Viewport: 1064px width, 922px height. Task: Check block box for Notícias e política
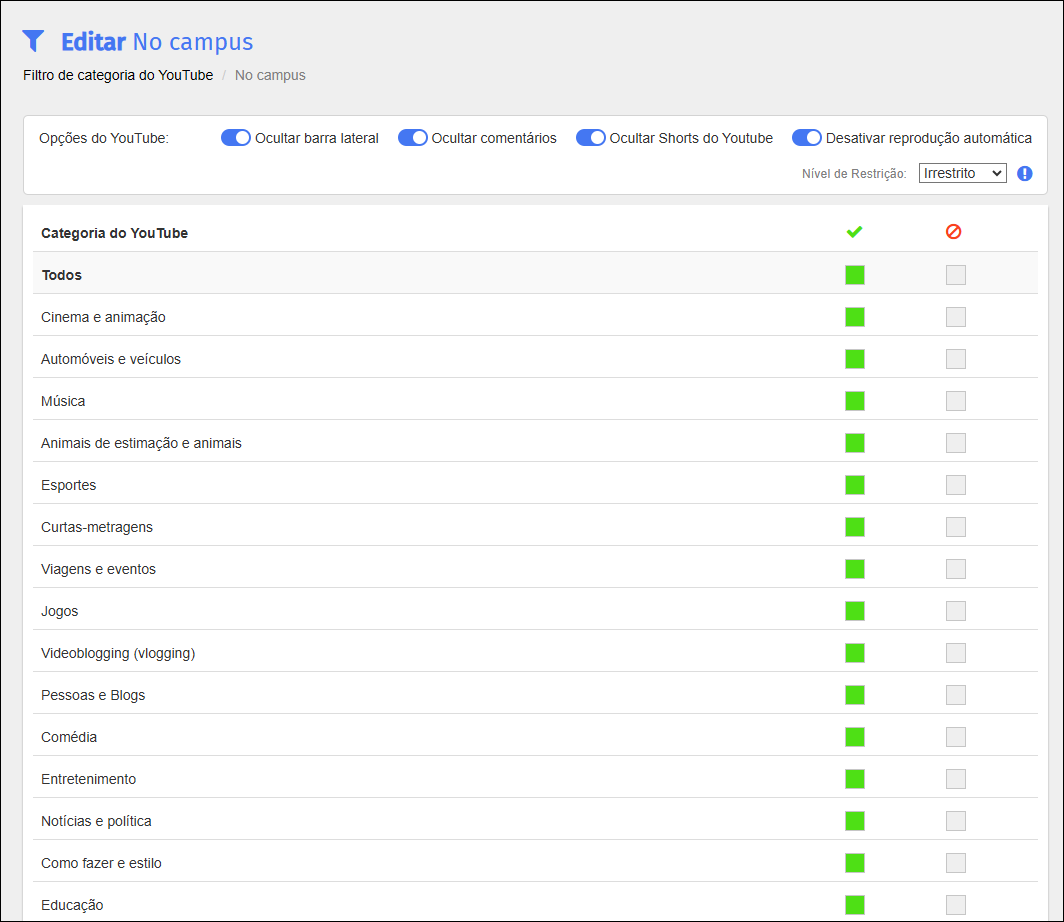coord(955,822)
